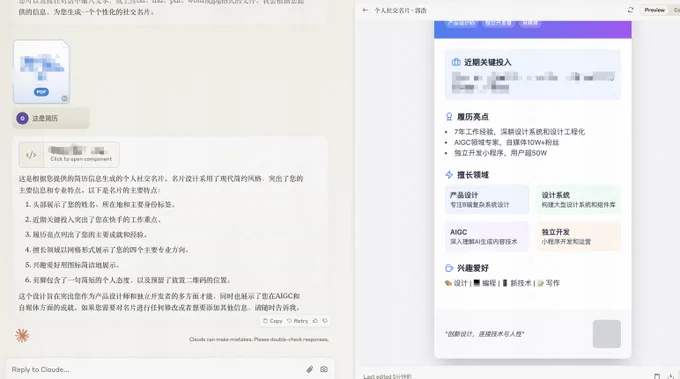The width and height of the screenshot is (680, 379).
Task: Click the 履历亮点 heading text
Action: (473, 117)
